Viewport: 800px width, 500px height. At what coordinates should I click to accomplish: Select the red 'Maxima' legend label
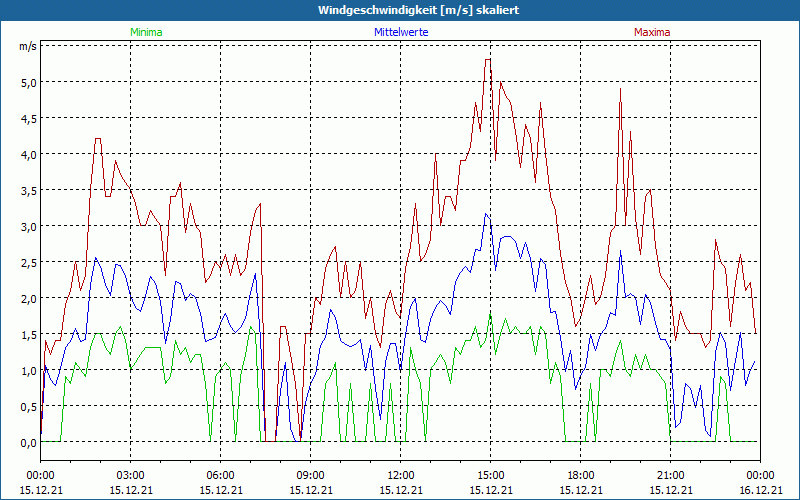pos(652,32)
